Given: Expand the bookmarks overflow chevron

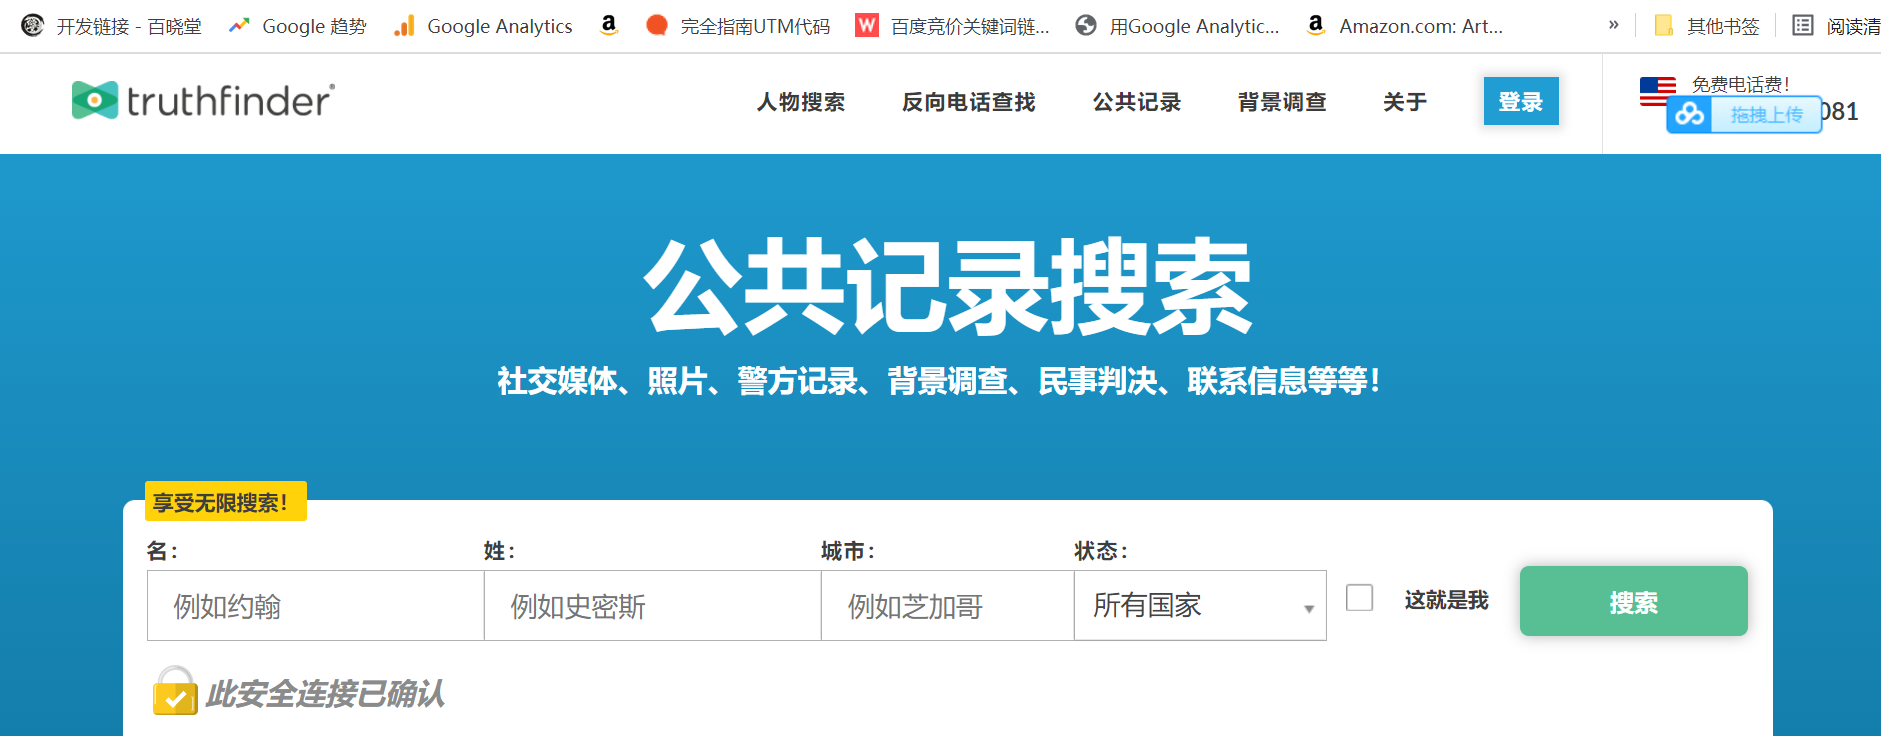Looking at the screenshot, I should click(1613, 25).
